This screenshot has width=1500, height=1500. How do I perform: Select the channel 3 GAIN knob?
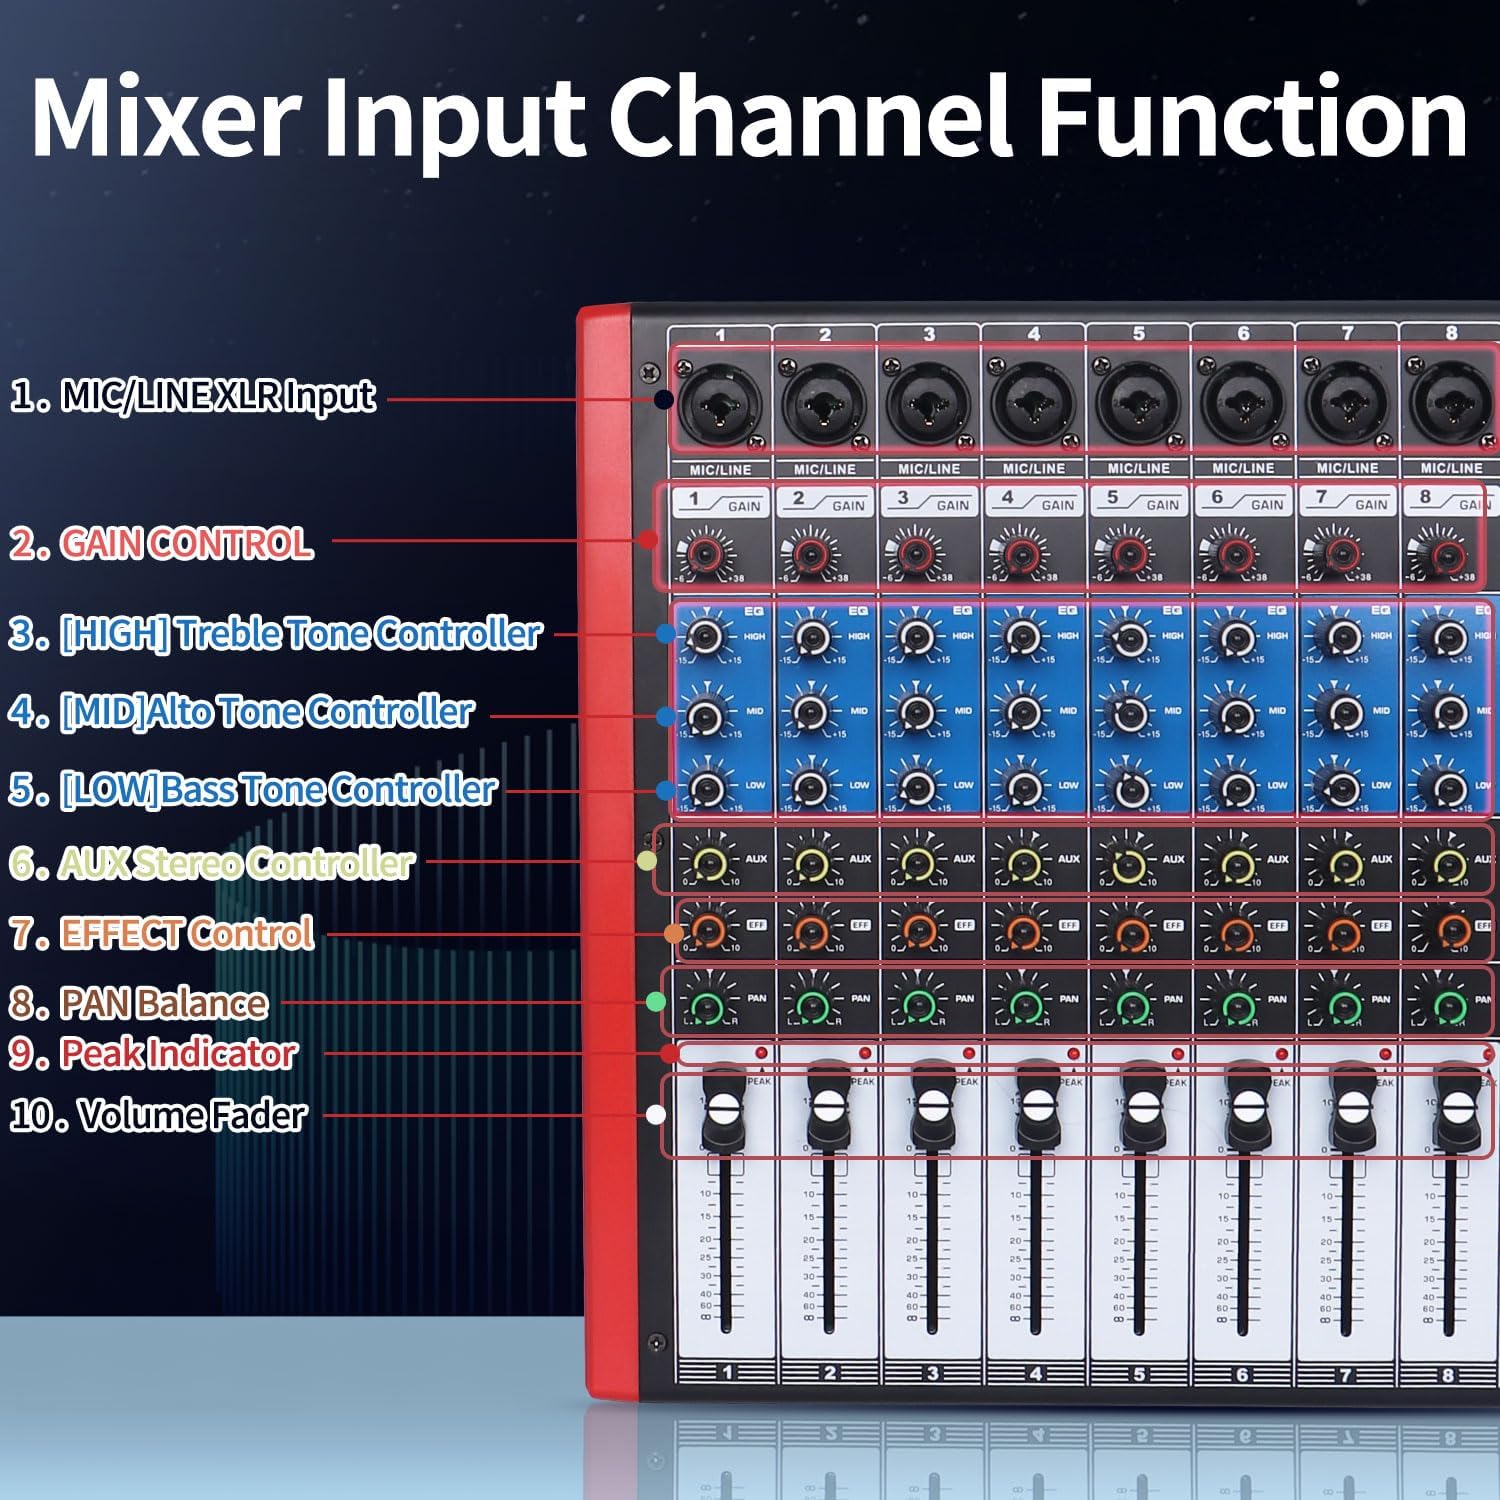tap(915, 552)
